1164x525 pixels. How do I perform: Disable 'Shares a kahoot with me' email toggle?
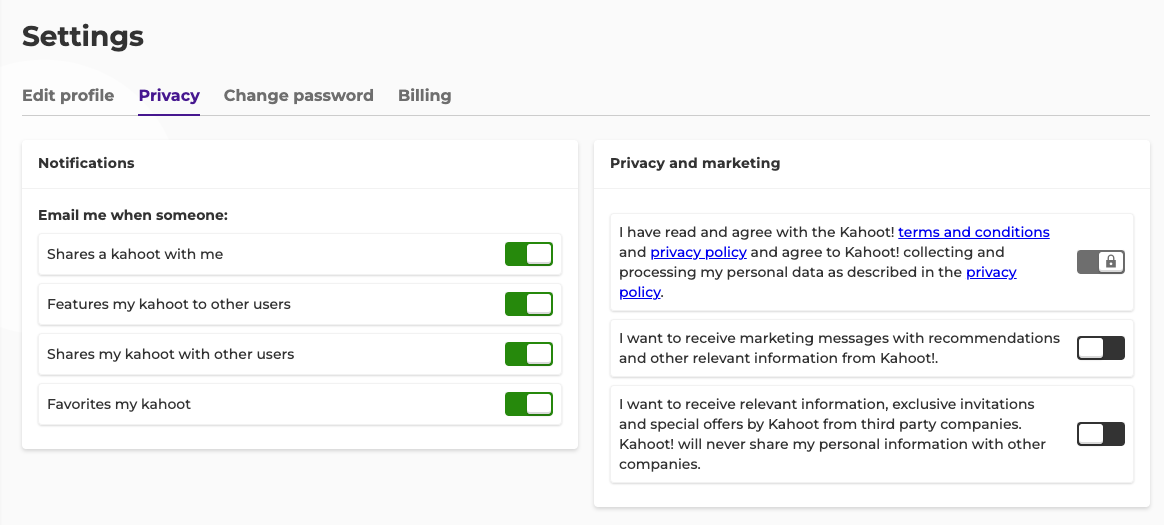[528, 254]
